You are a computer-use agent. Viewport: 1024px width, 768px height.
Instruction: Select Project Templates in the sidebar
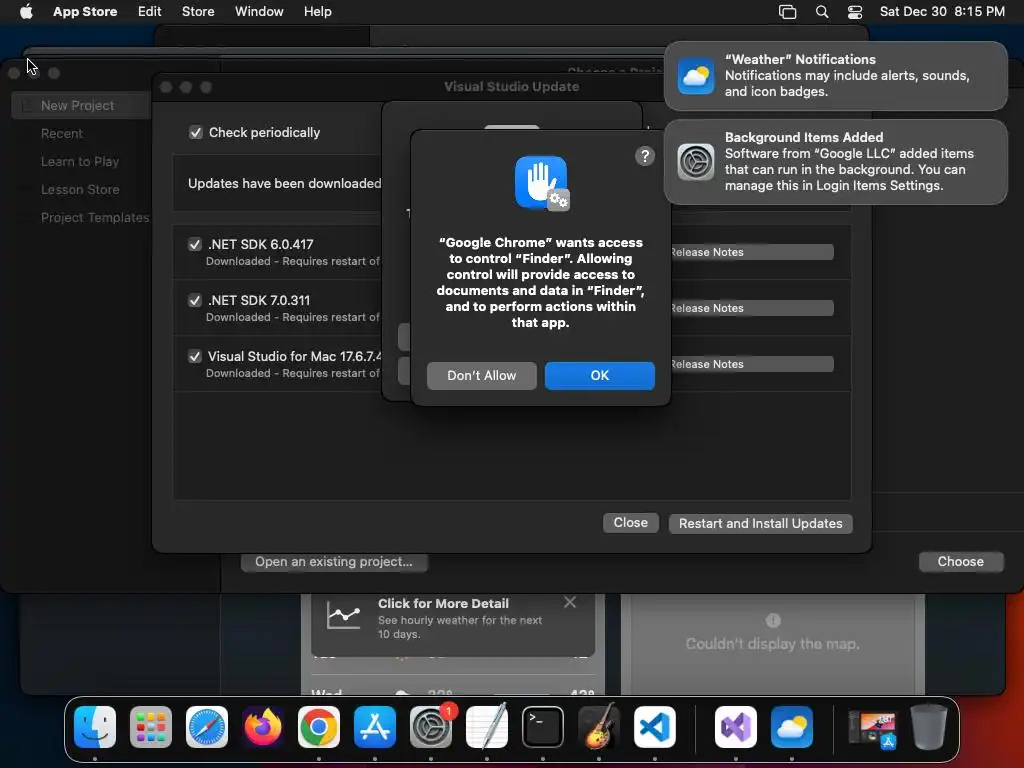pos(95,217)
